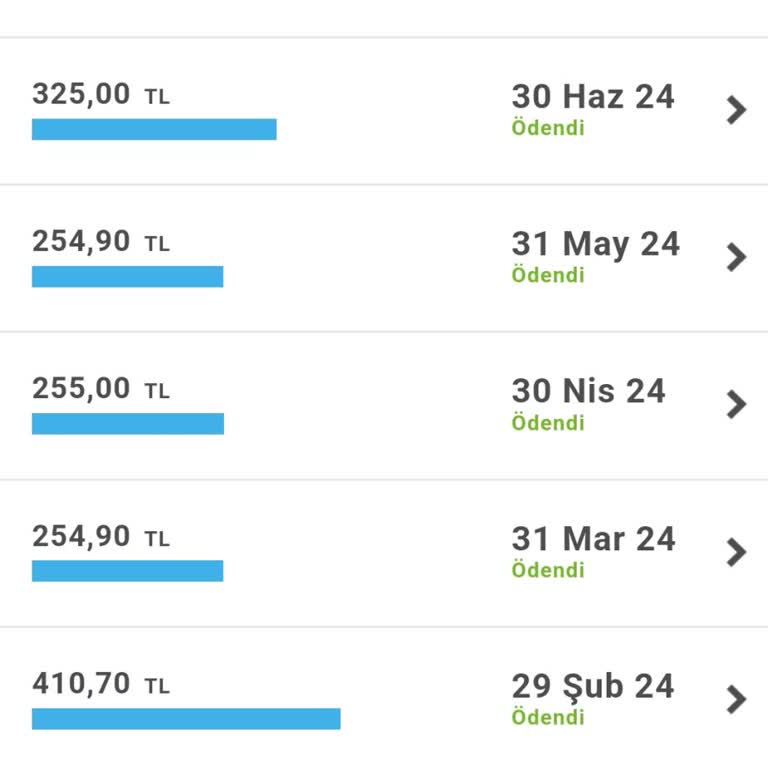This screenshot has height=768, width=768.
Task: Open the 31 May 24 date label
Action: [x=595, y=244]
